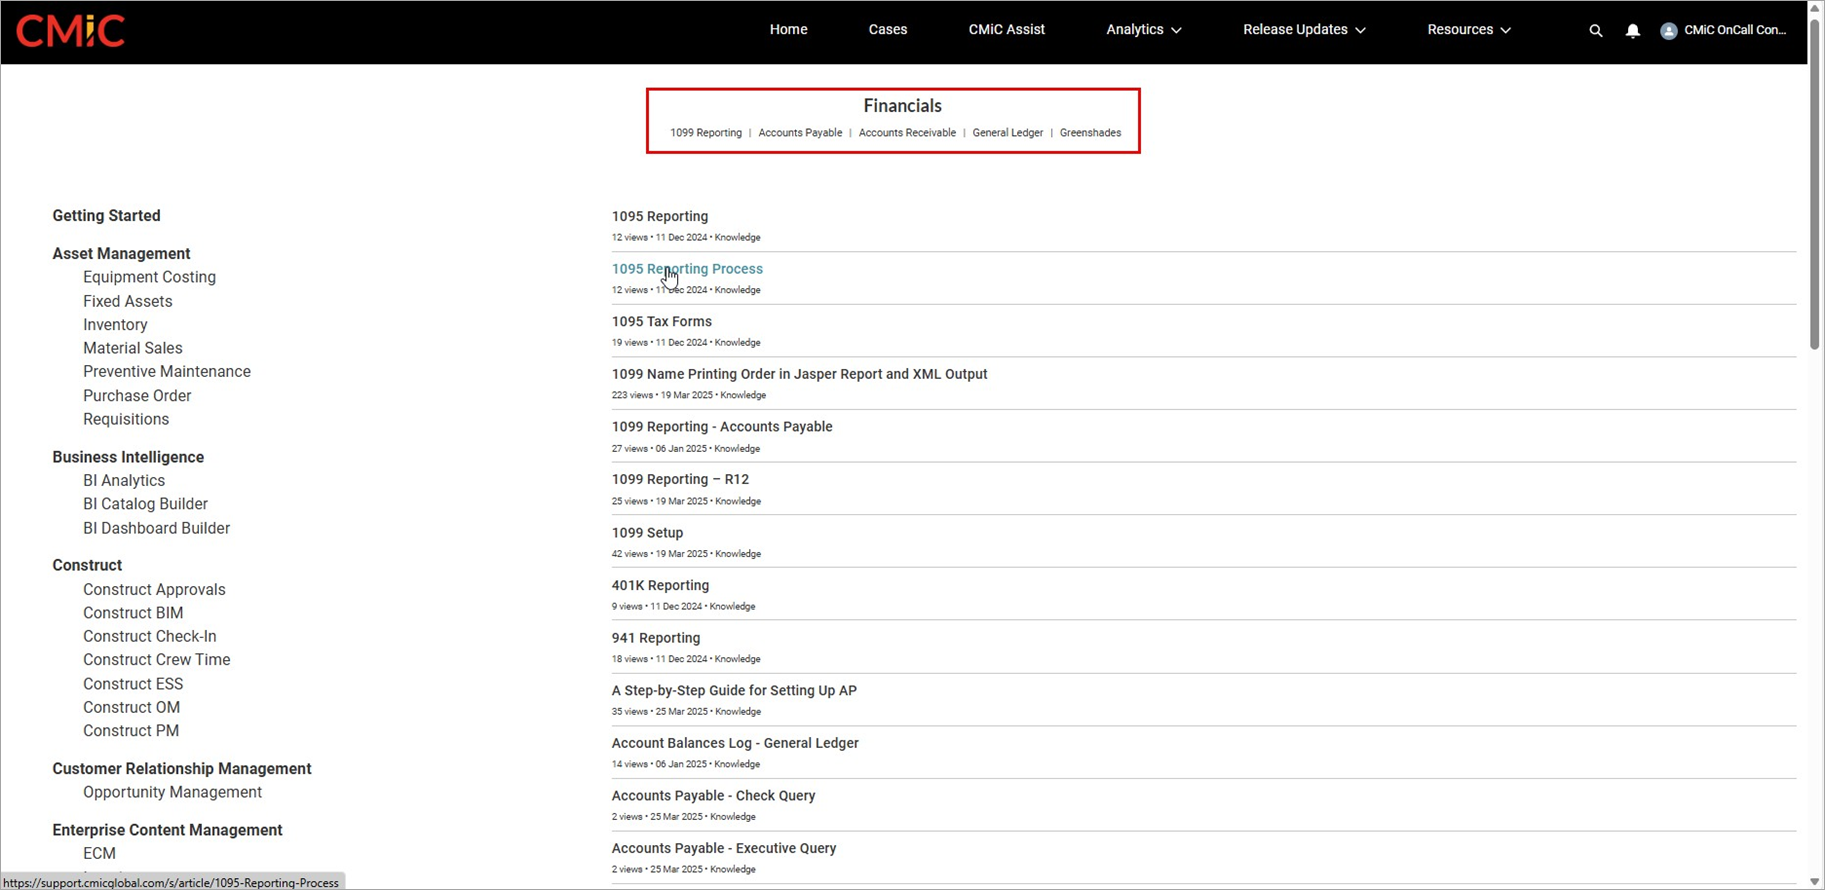Open Construct ESS topic
This screenshot has width=1825, height=890.
coord(133,684)
